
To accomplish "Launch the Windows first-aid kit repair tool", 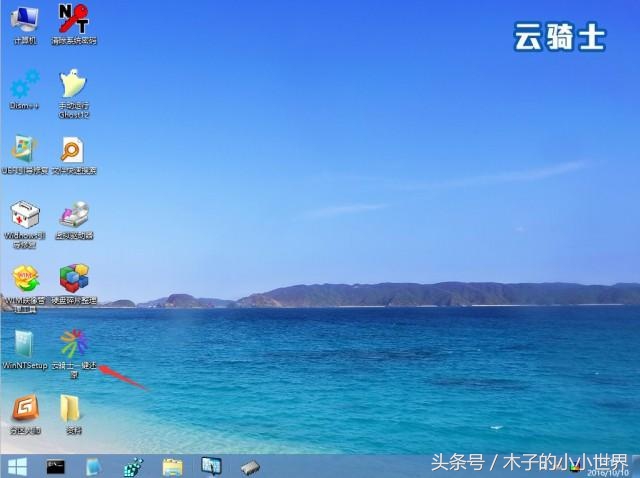I will (24, 214).
